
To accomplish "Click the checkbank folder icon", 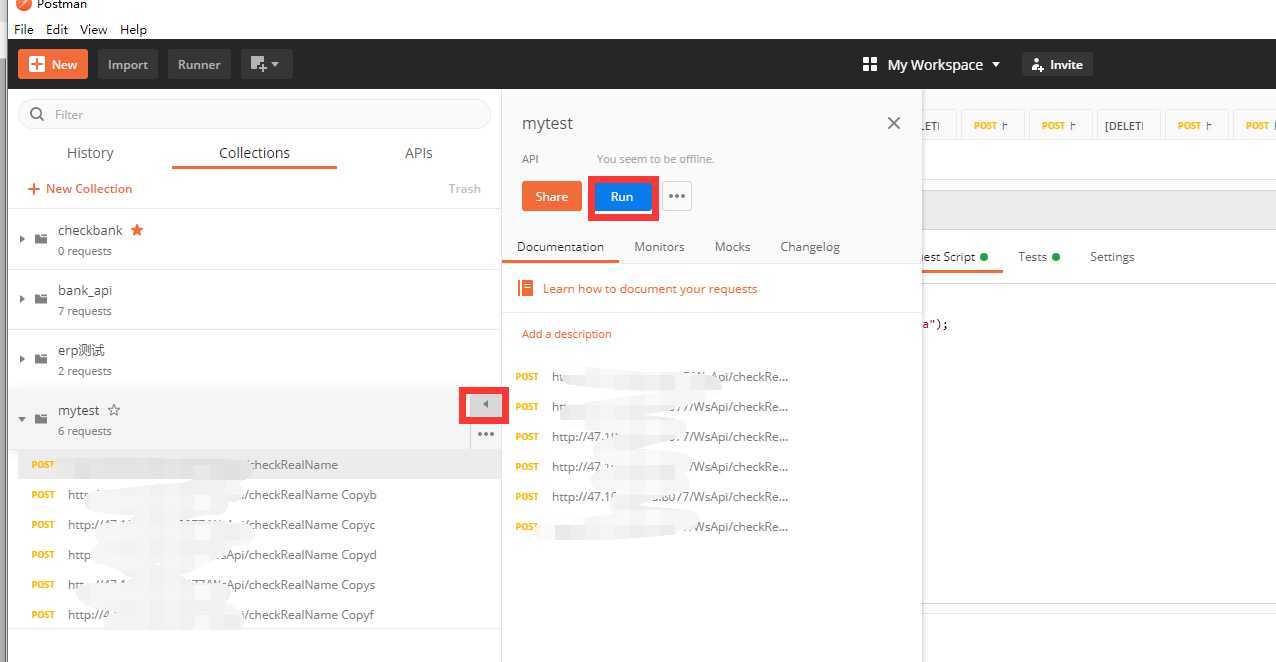I will pos(41,239).
